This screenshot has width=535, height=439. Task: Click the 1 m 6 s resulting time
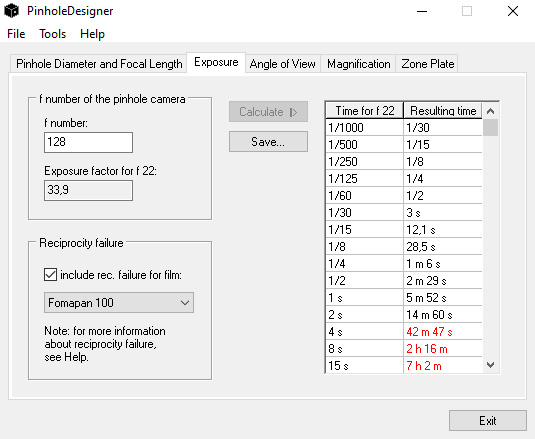pos(443,264)
